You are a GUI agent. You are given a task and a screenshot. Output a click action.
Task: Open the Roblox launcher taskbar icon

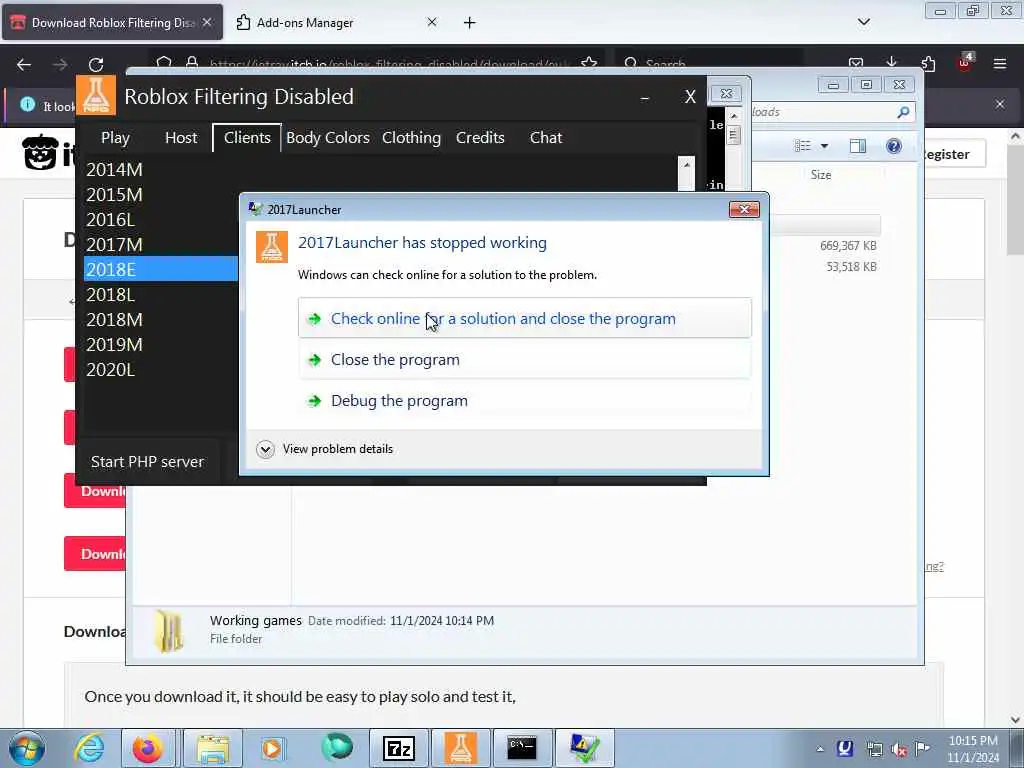pyautogui.click(x=460, y=748)
